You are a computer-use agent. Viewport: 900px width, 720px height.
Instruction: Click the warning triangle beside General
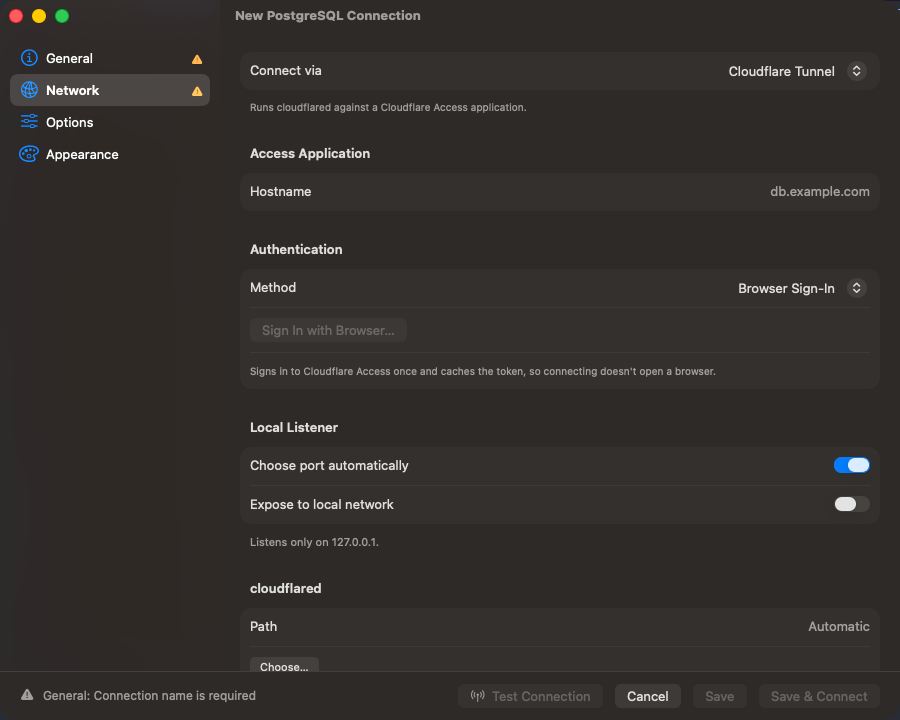pos(197,59)
